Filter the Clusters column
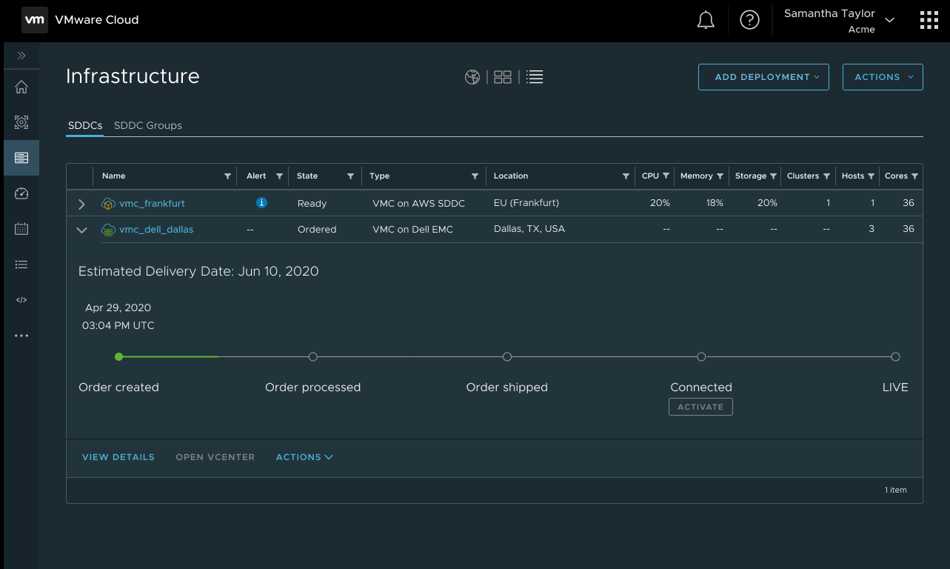The height and width of the screenshot is (569, 950). click(826, 176)
